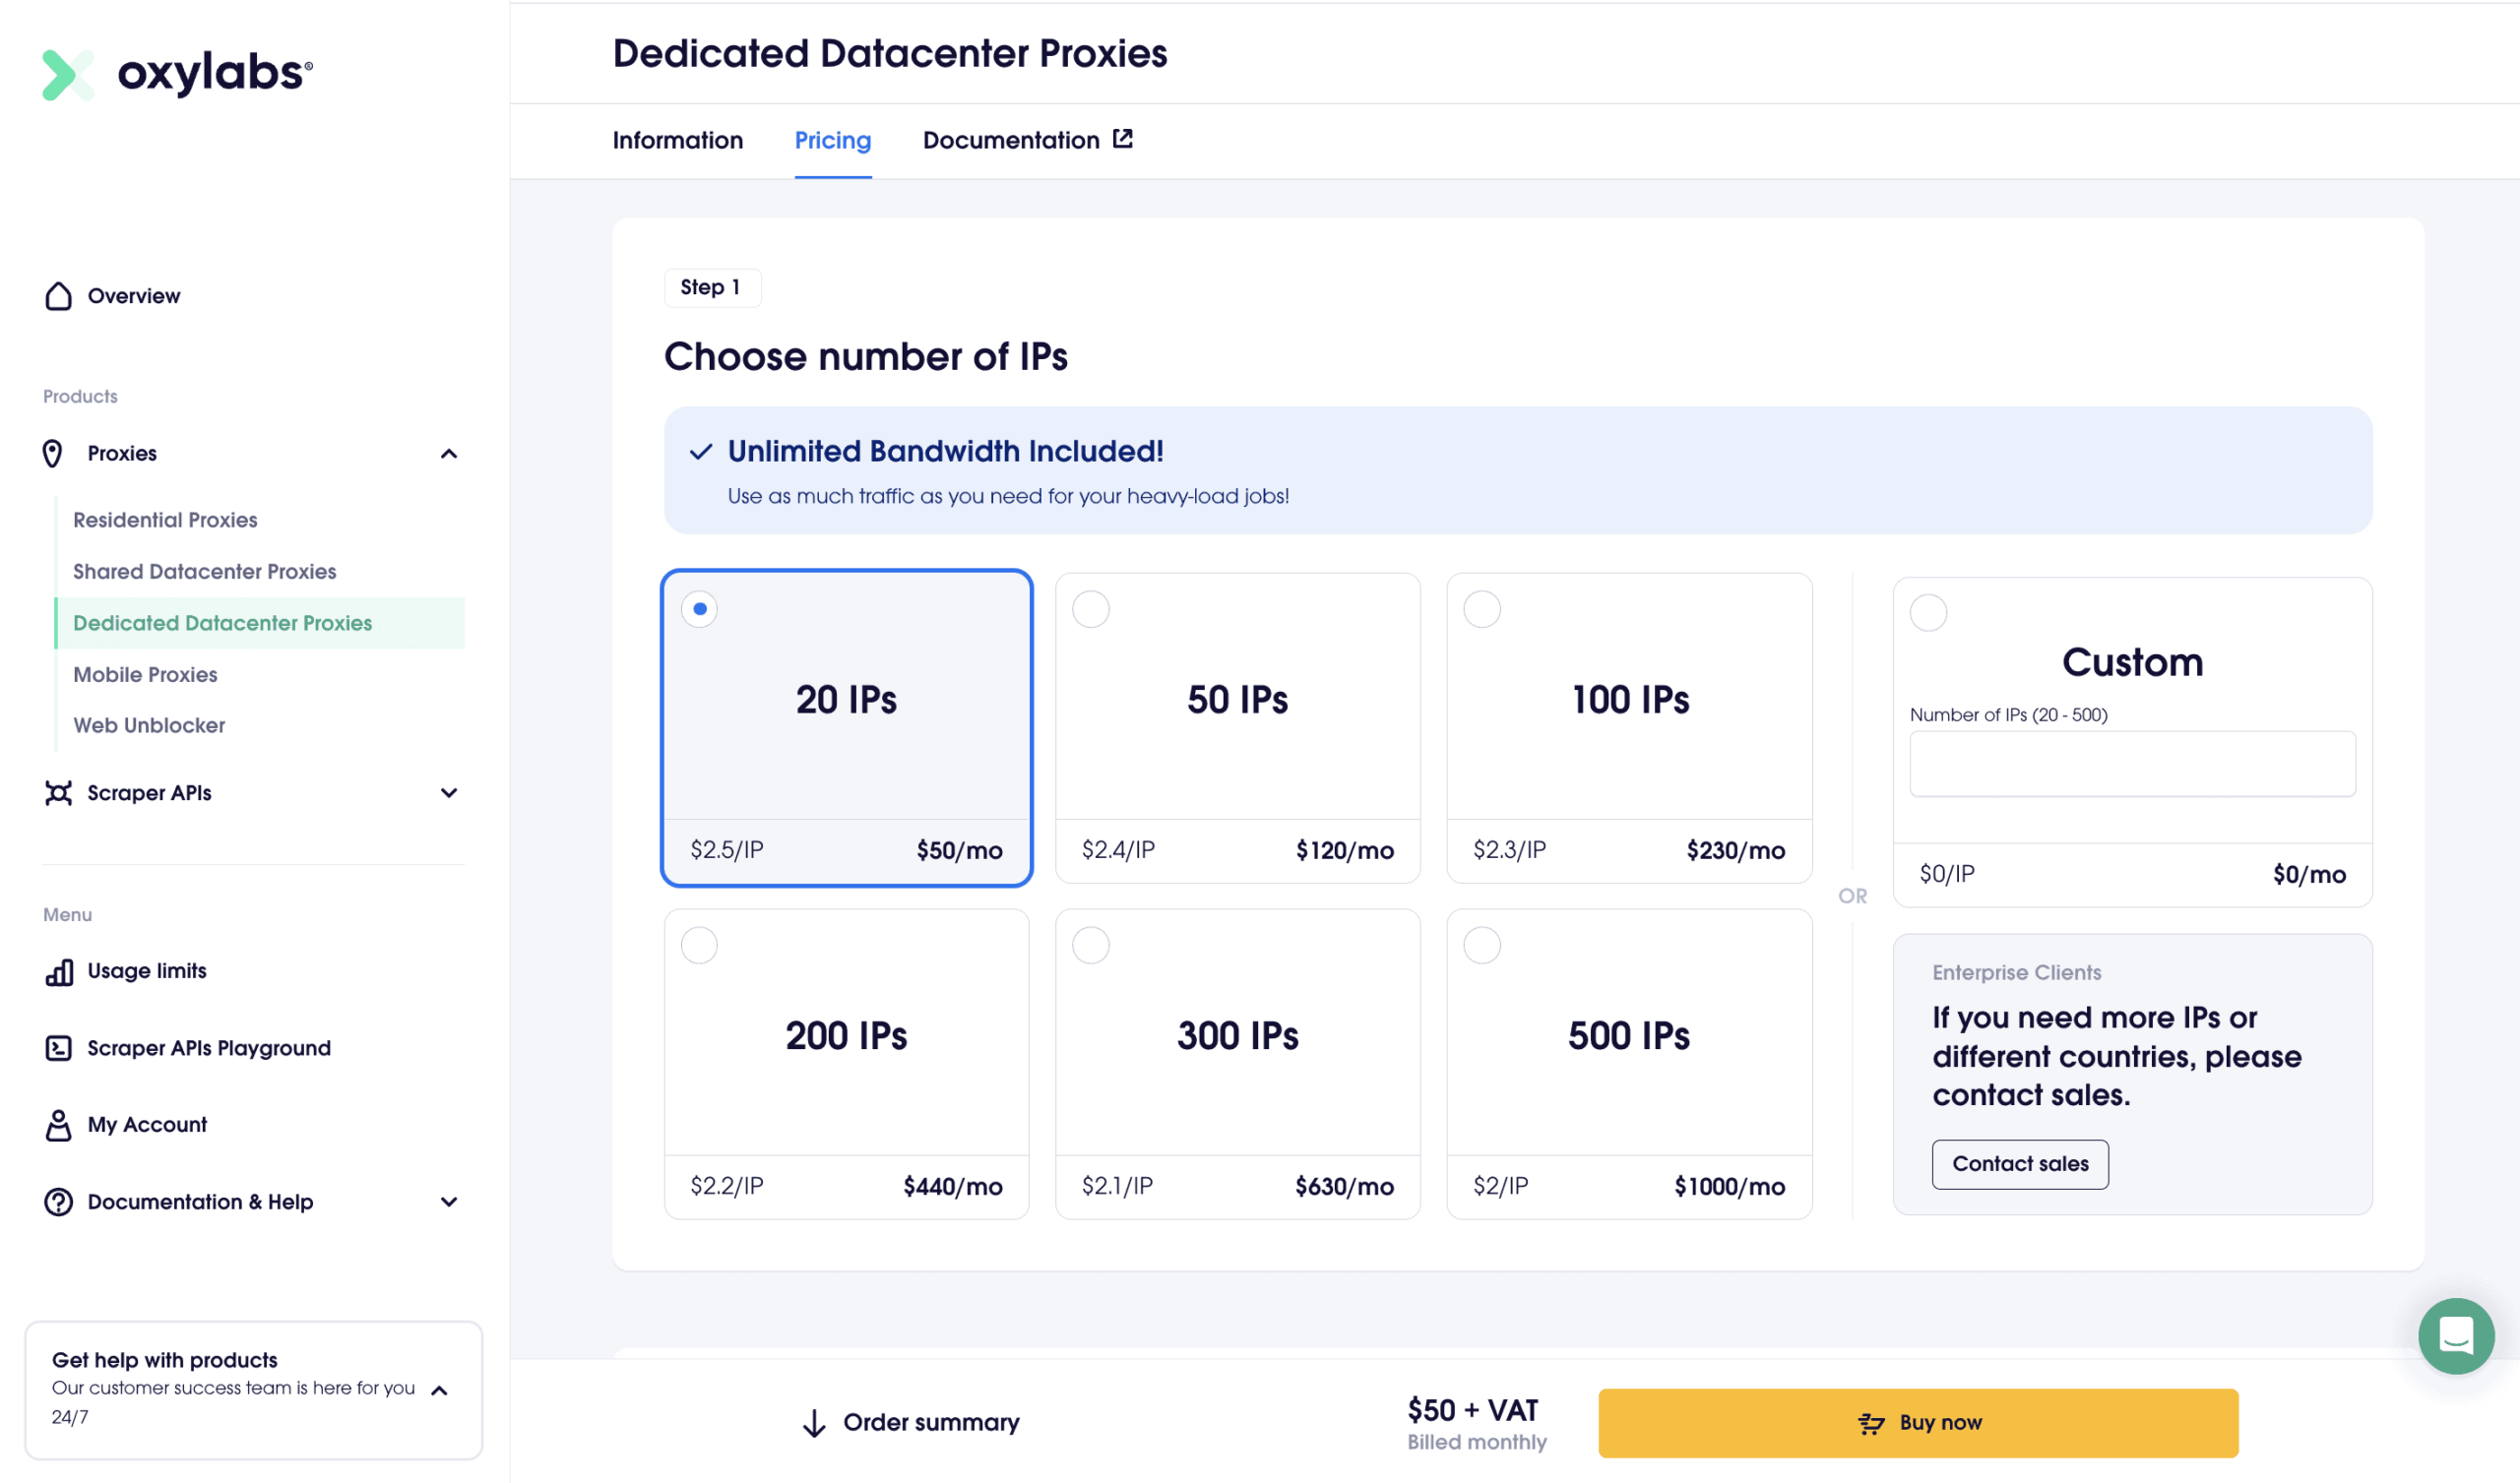Click the Unlimited Bandwidth Included! heading
Screen dimensions: 2520x1483
pos(945,452)
